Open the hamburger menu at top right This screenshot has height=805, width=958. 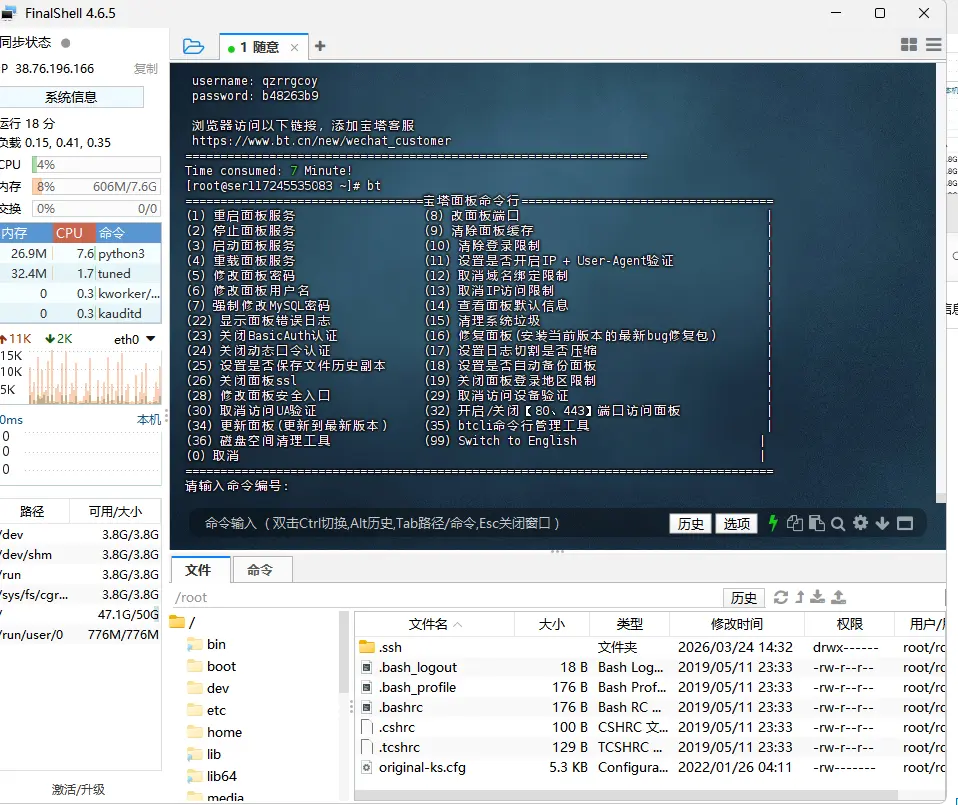point(935,45)
